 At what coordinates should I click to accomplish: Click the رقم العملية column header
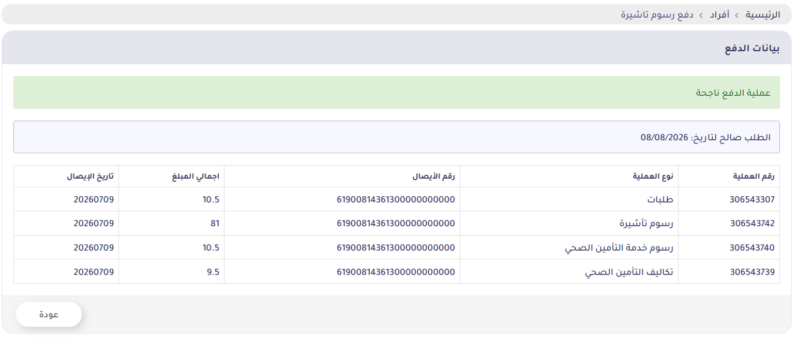(728, 177)
